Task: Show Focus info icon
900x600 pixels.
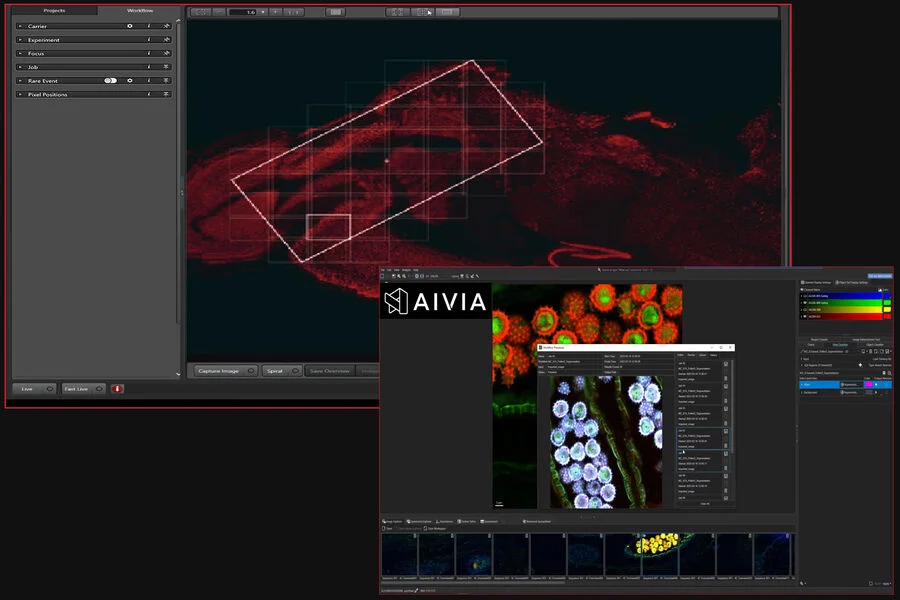Action: [149, 53]
